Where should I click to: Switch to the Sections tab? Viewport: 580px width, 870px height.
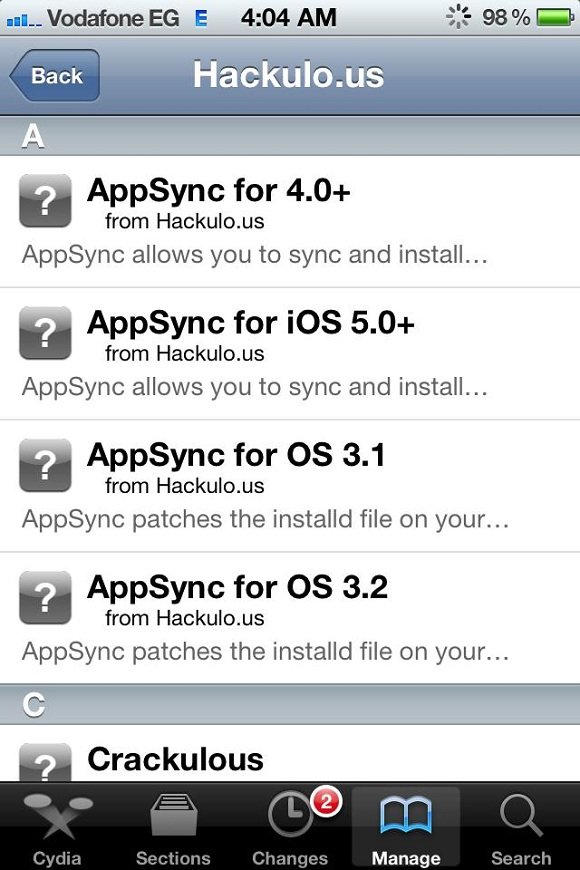click(174, 827)
